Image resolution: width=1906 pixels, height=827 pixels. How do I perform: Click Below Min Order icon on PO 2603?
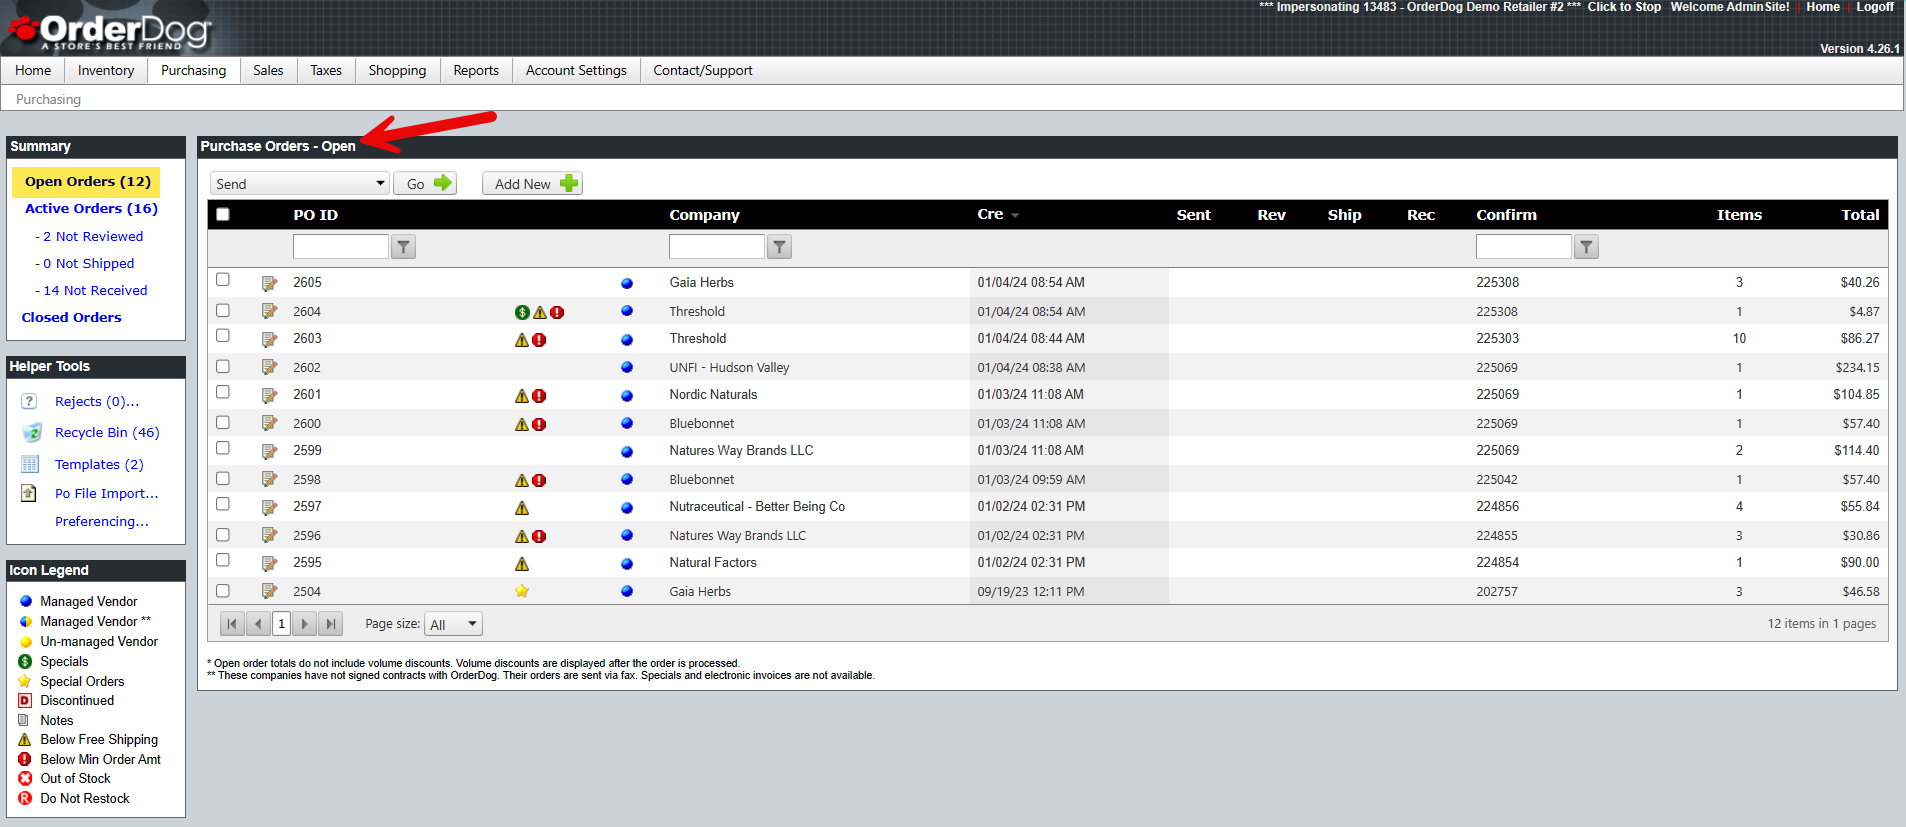[x=539, y=340]
